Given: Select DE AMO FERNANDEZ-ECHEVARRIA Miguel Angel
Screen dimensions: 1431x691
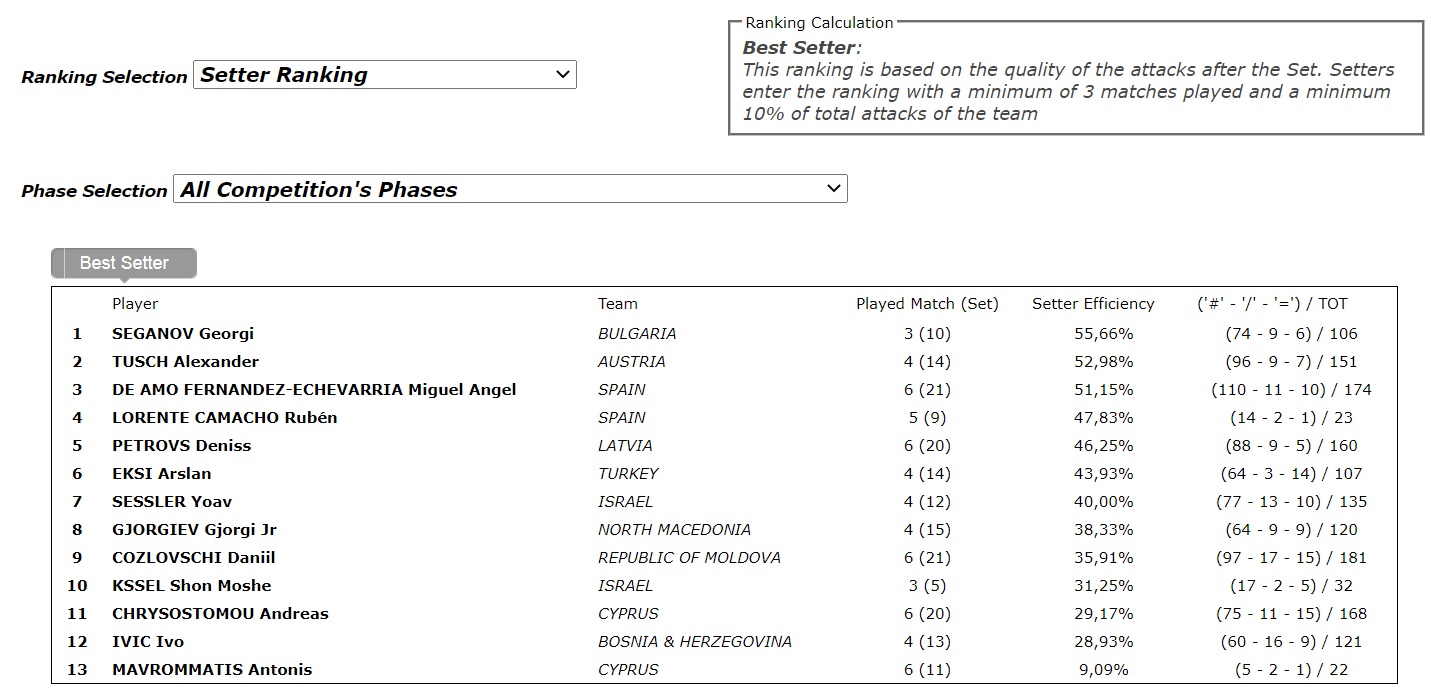Looking at the screenshot, I should tap(314, 390).
